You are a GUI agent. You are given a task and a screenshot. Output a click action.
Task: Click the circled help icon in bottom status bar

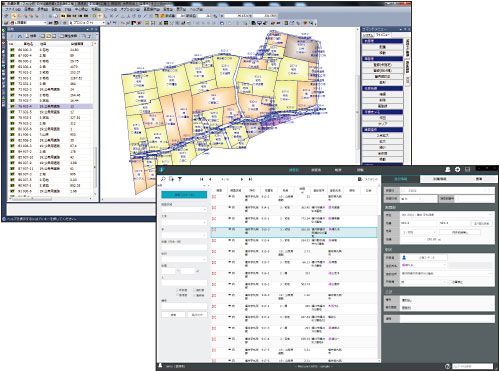(448, 366)
